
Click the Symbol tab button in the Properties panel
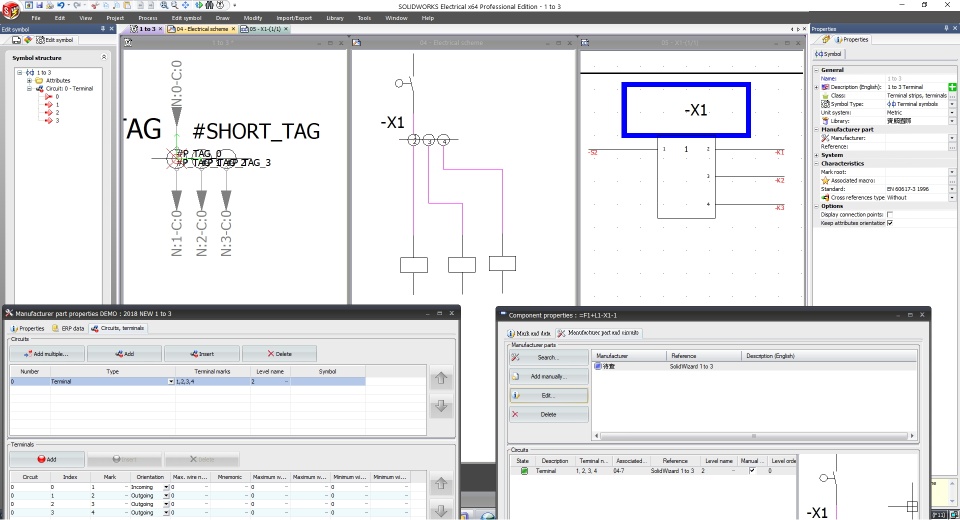pos(828,54)
